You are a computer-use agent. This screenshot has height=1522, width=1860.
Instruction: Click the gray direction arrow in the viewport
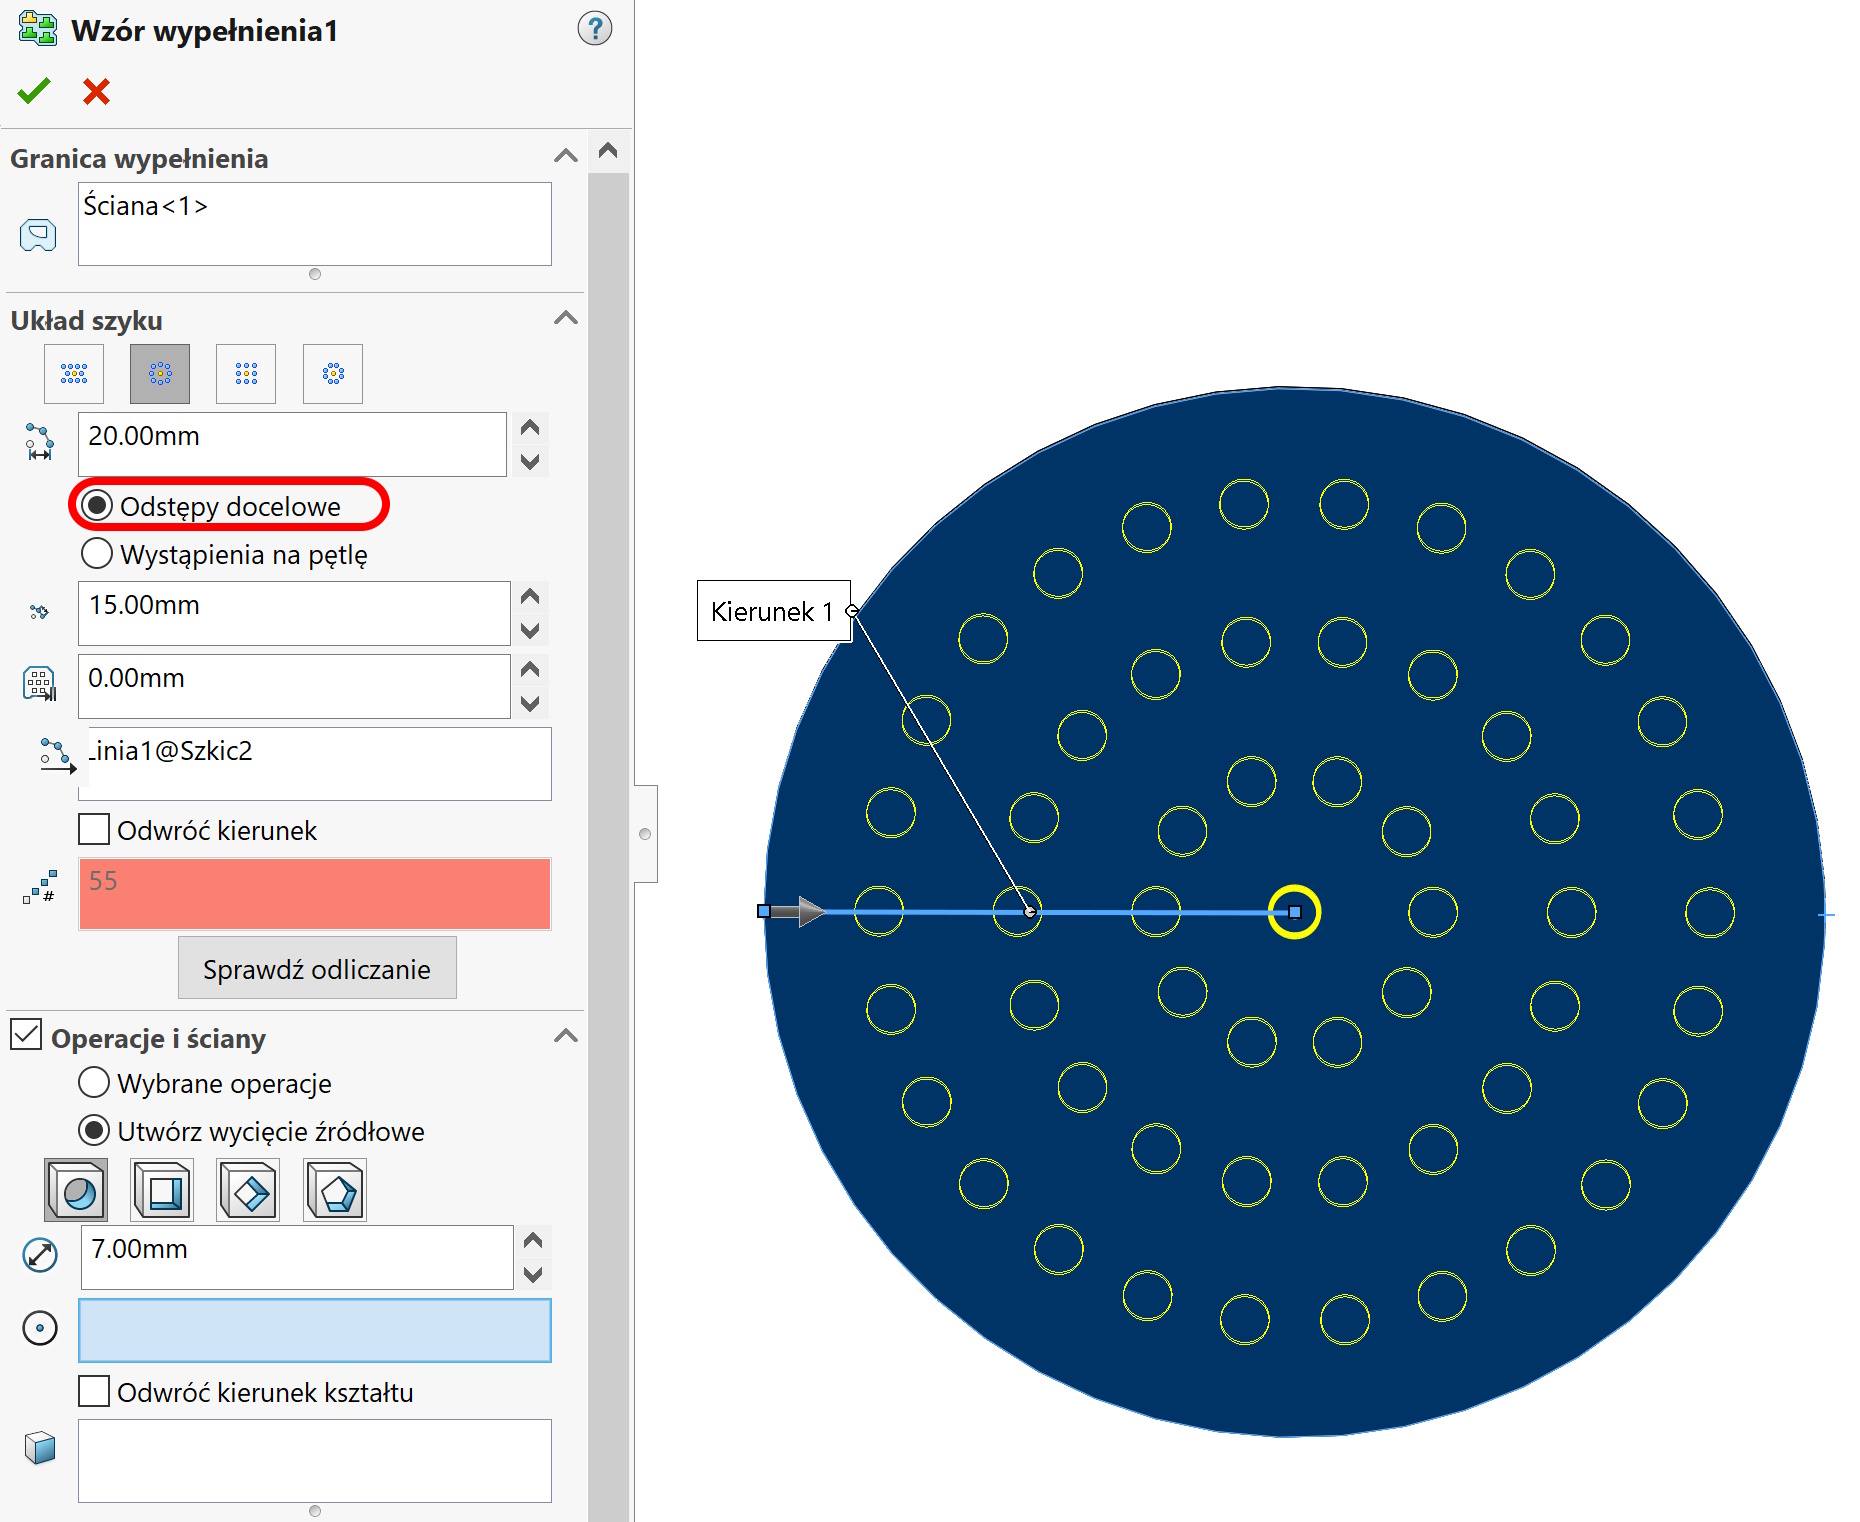click(799, 911)
